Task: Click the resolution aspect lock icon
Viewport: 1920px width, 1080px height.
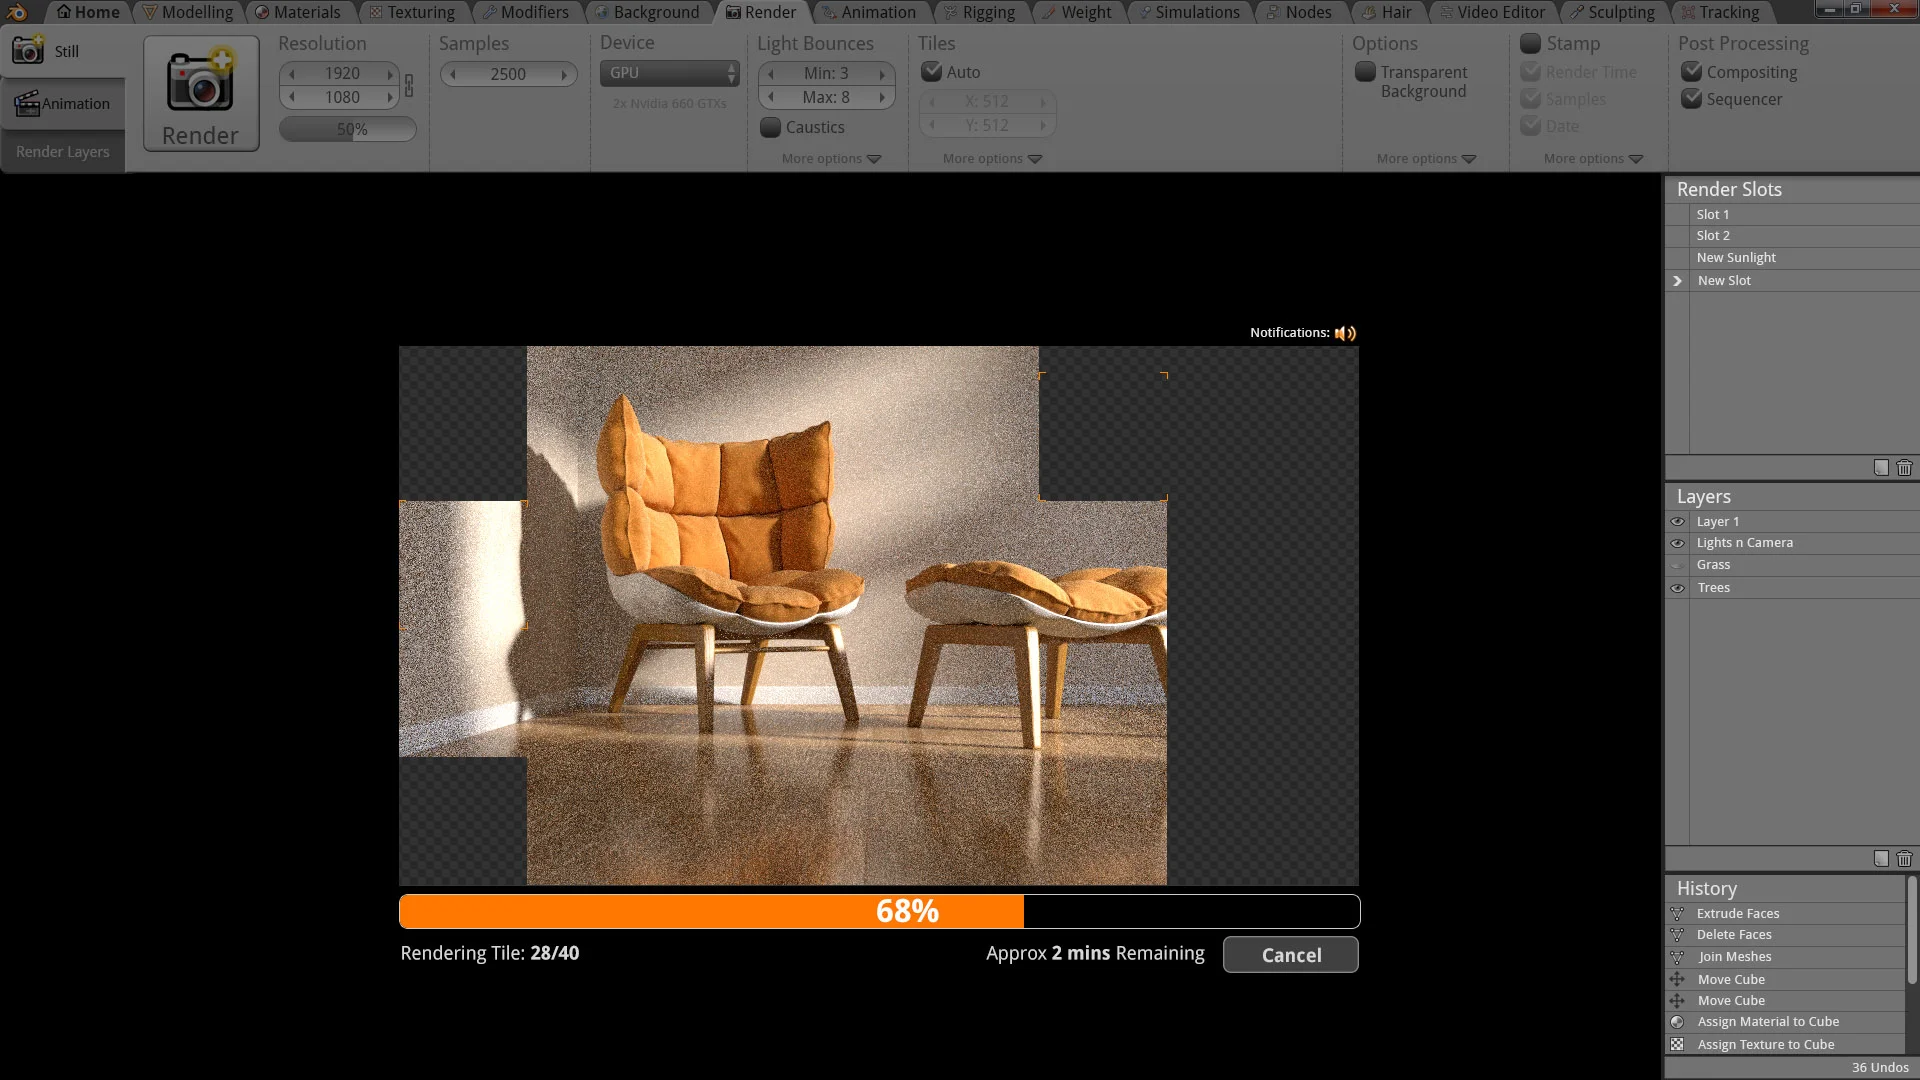Action: 408,86
